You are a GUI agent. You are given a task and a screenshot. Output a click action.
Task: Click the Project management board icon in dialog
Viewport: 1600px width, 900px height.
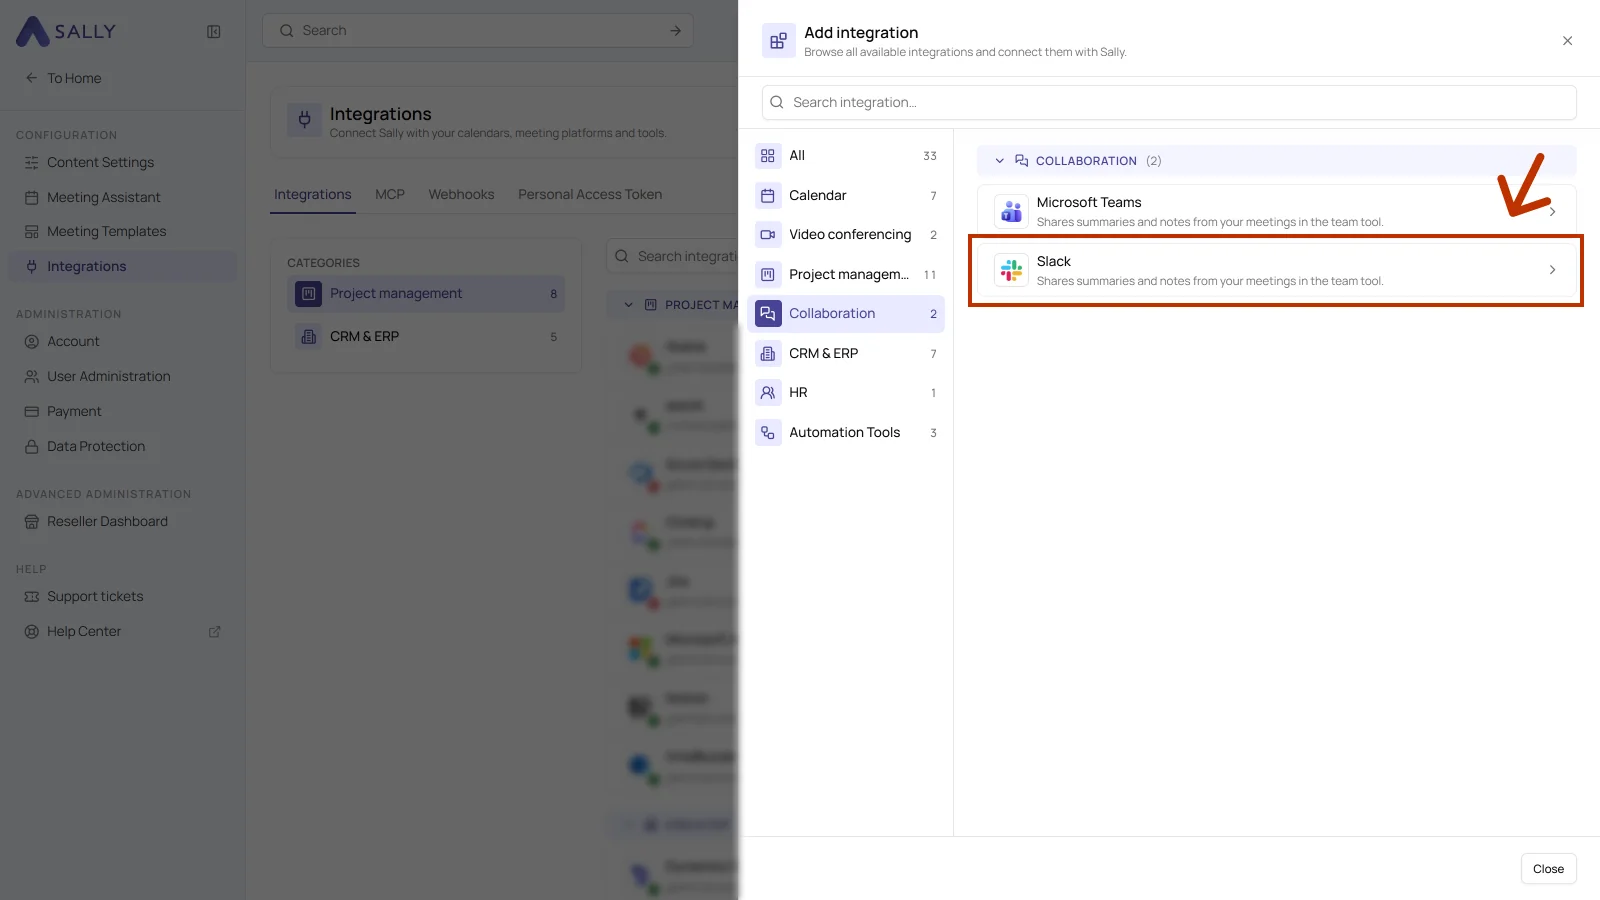pos(768,274)
